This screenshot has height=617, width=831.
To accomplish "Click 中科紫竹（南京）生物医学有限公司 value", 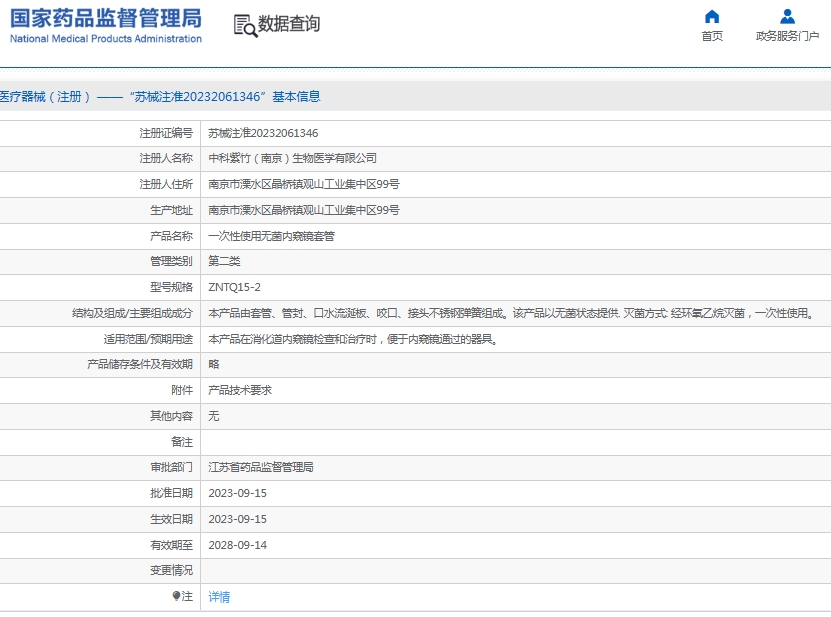I will (x=292, y=158).
